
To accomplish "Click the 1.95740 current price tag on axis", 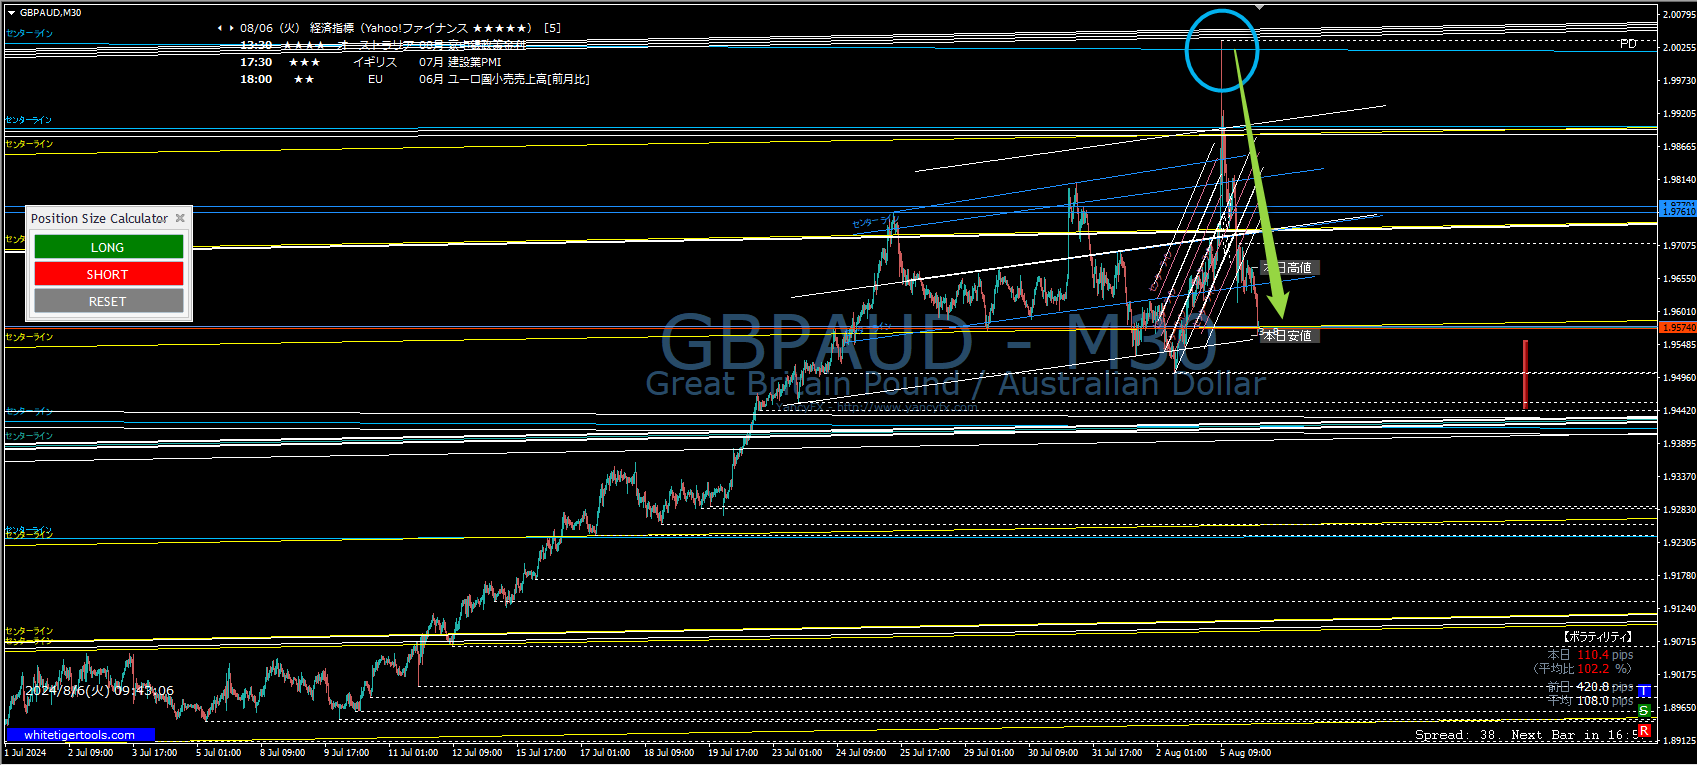I will point(1677,328).
